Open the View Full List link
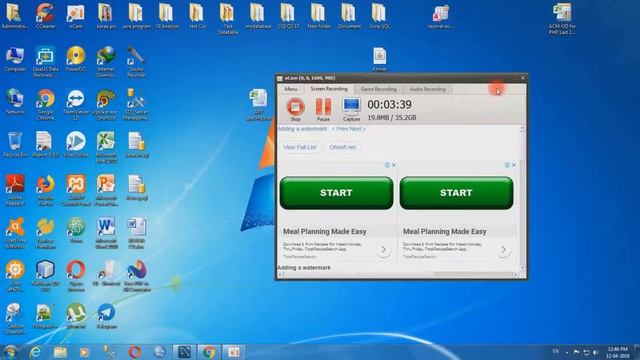640x360 pixels. click(x=300, y=147)
